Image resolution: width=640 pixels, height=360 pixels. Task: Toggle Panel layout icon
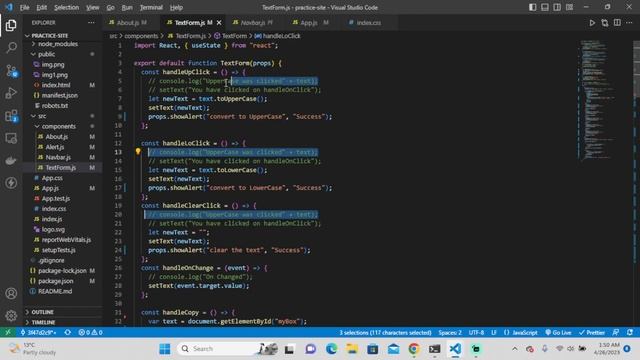[x=544, y=7]
